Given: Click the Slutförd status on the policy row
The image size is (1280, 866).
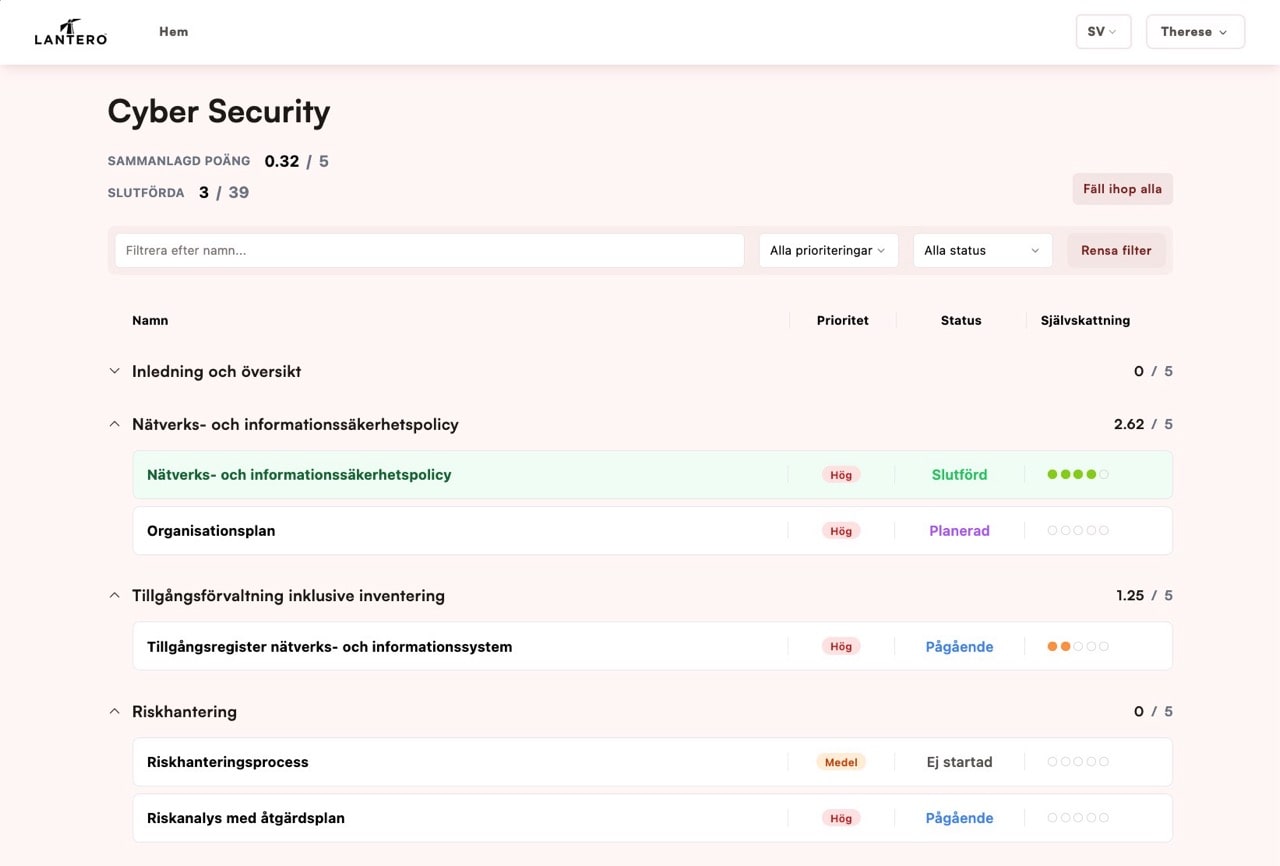Looking at the screenshot, I should pos(959,475).
